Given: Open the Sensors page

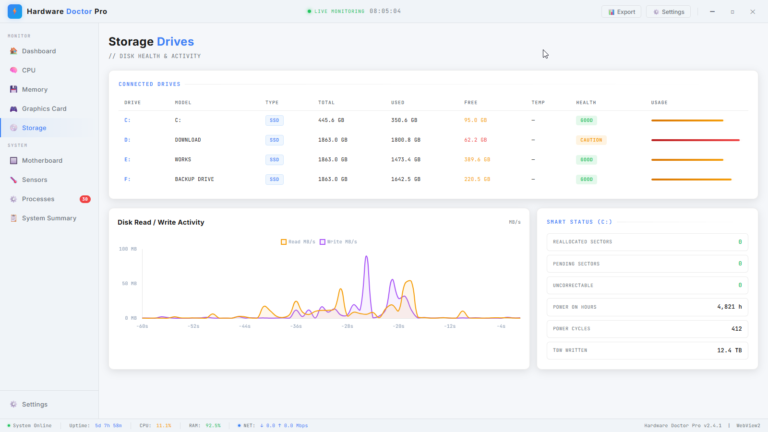Looking at the screenshot, I should [49, 180].
